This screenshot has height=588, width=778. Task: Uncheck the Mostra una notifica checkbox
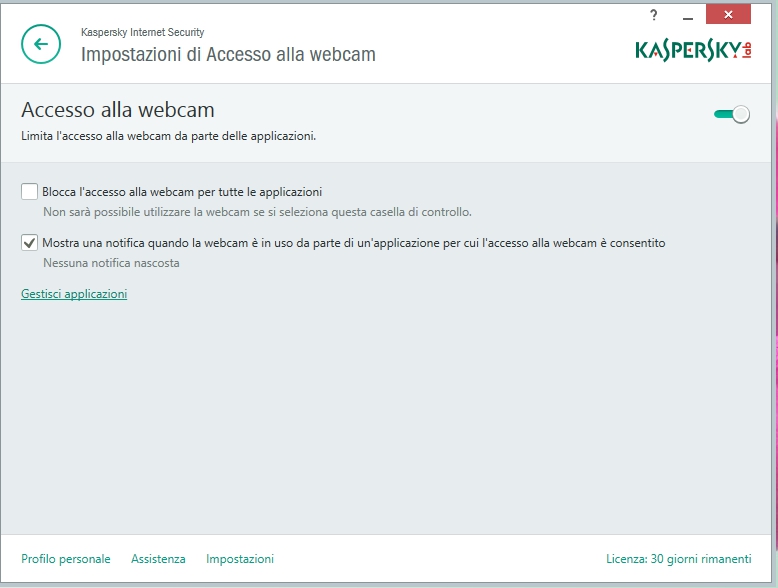(30, 243)
